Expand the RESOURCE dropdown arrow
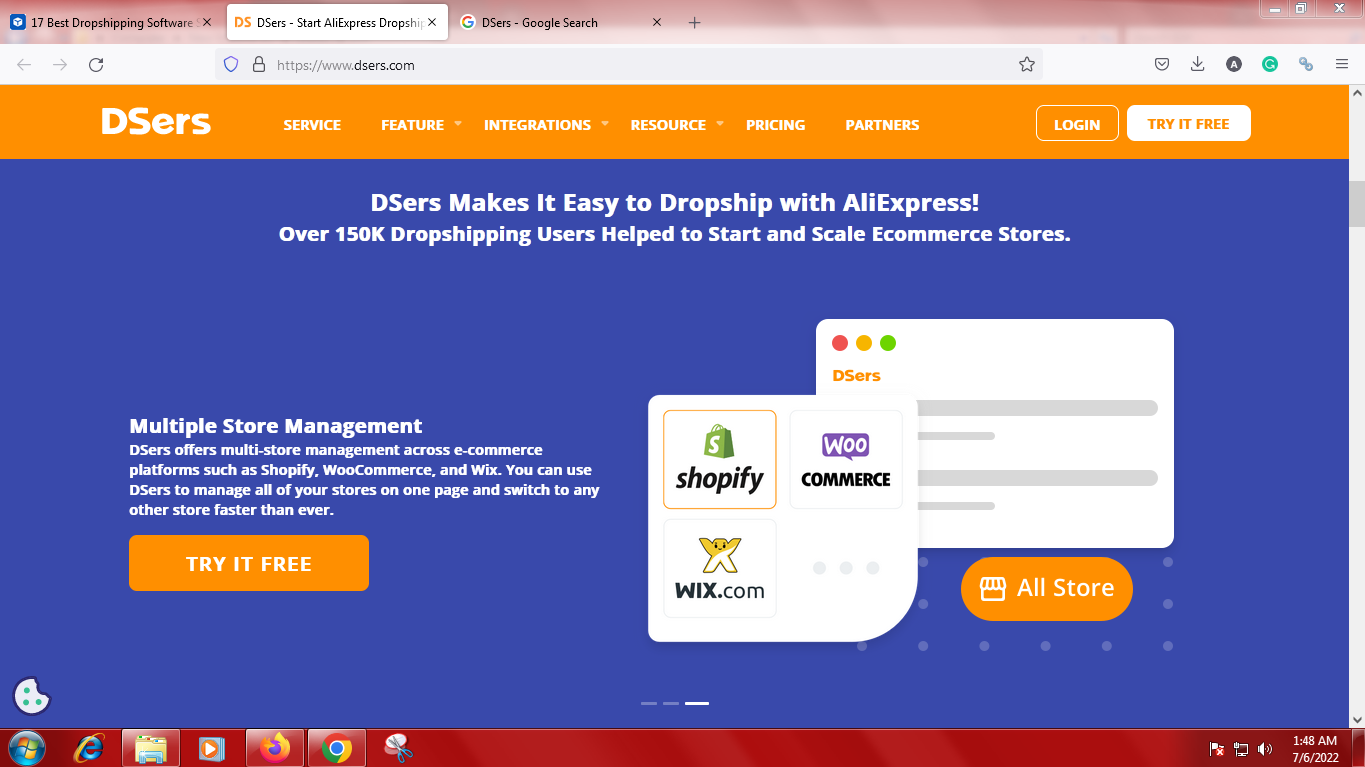Image resolution: width=1365 pixels, height=767 pixels. [719, 124]
